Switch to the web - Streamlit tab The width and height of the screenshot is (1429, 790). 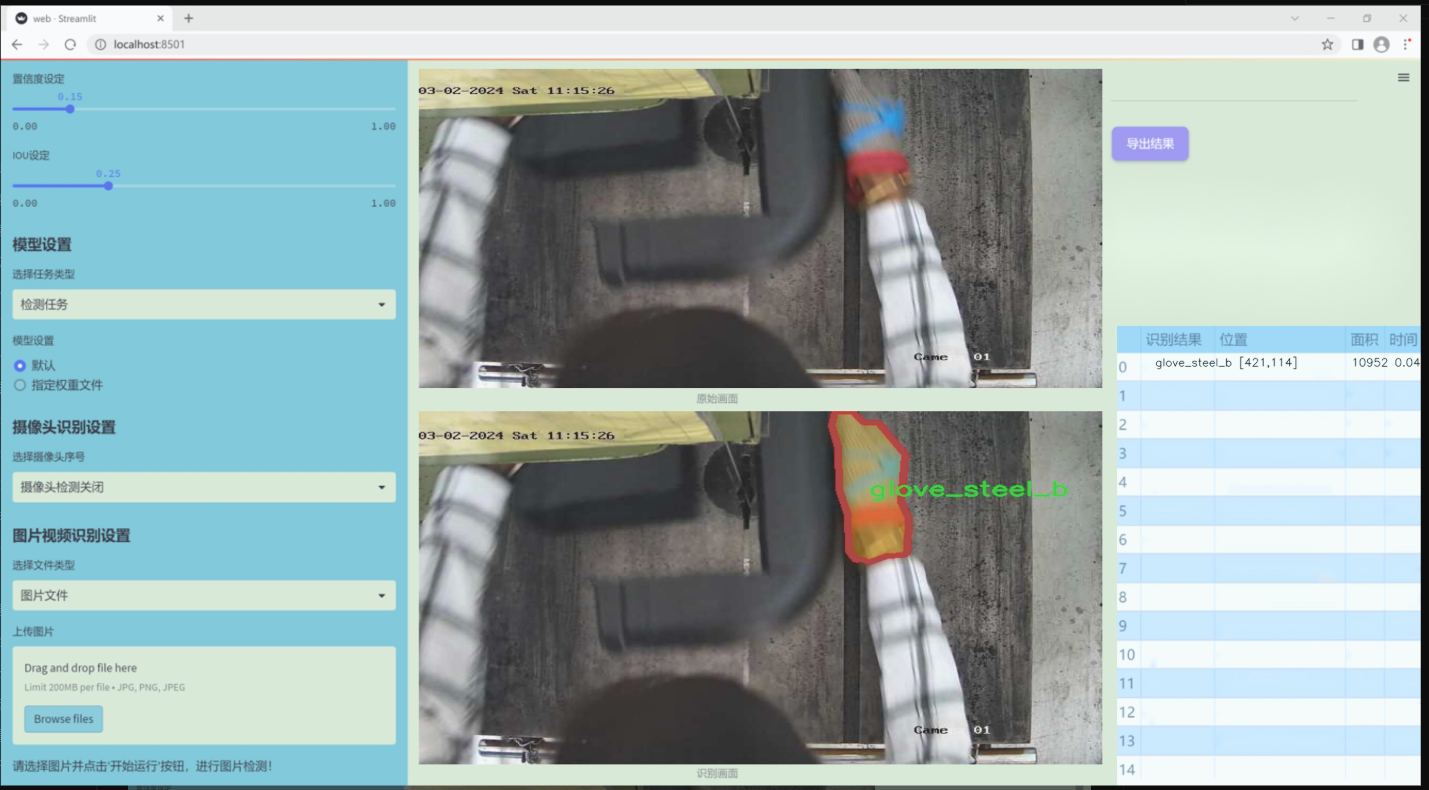click(90, 18)
